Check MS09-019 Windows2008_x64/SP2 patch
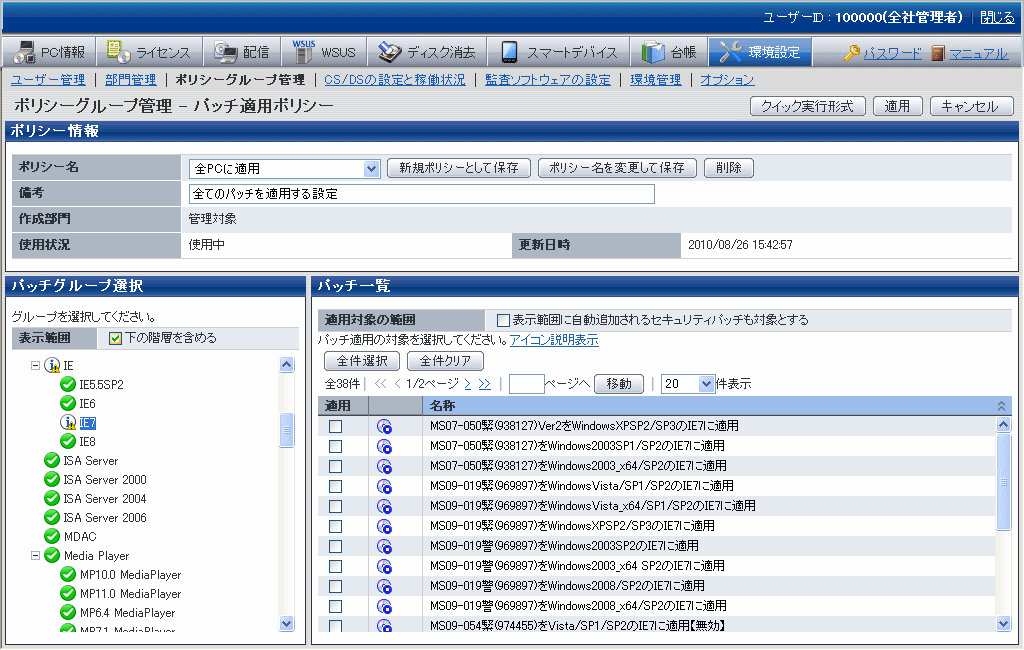This screenshot has height=650, width=1024. pyautogui.click(x=336, y=606)
